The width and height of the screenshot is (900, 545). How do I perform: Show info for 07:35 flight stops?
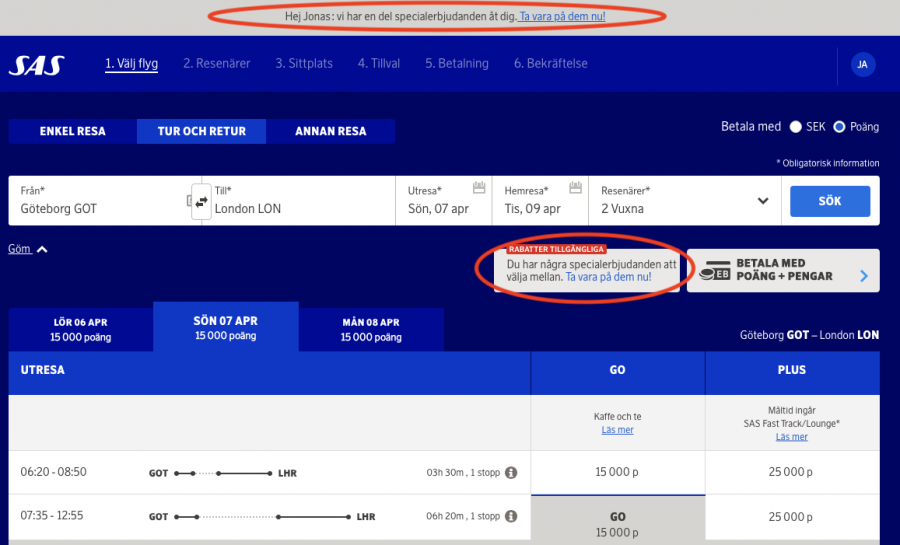(511, 516)
